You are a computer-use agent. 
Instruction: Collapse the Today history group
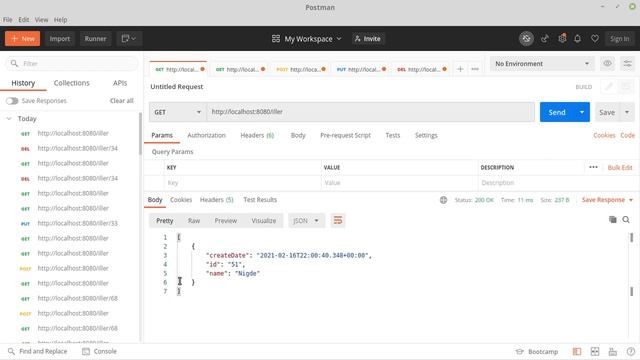(9, 119)
